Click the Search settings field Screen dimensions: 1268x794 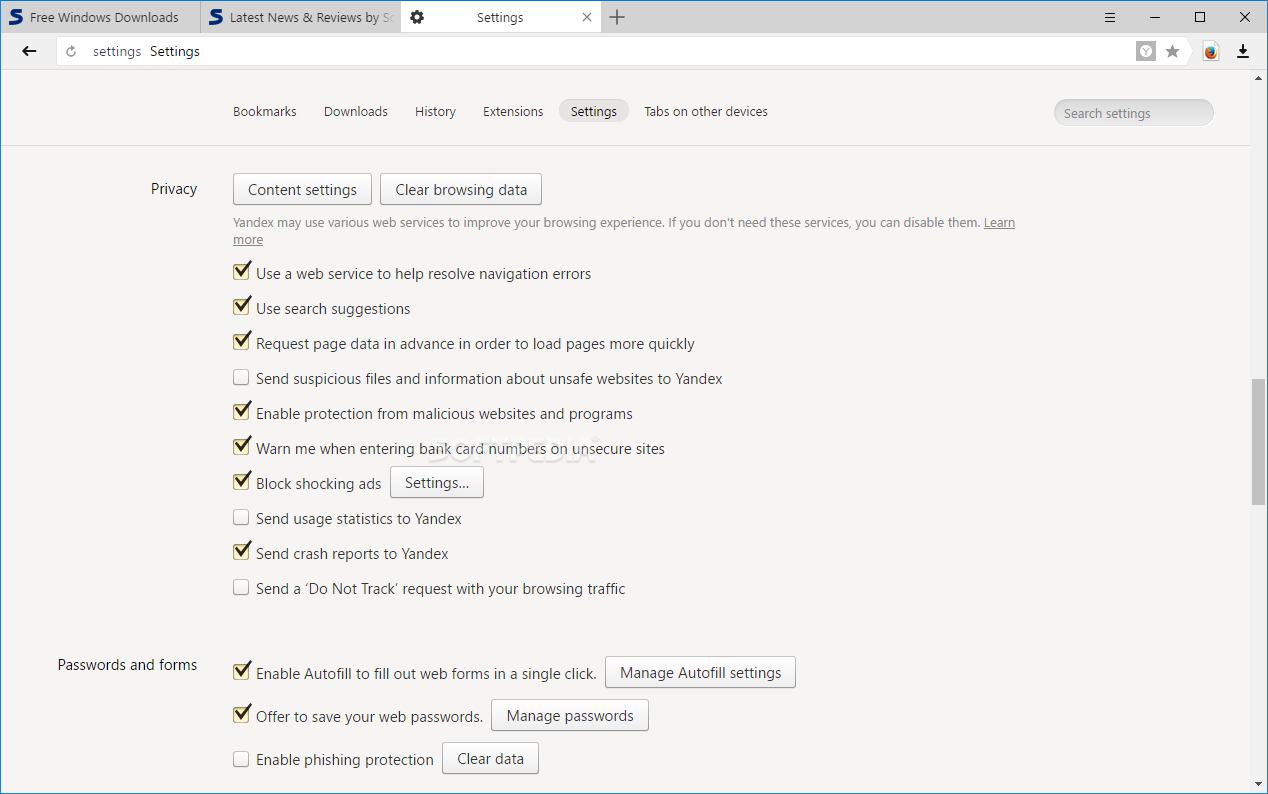pyautogui.click(x=1133, y=113)
